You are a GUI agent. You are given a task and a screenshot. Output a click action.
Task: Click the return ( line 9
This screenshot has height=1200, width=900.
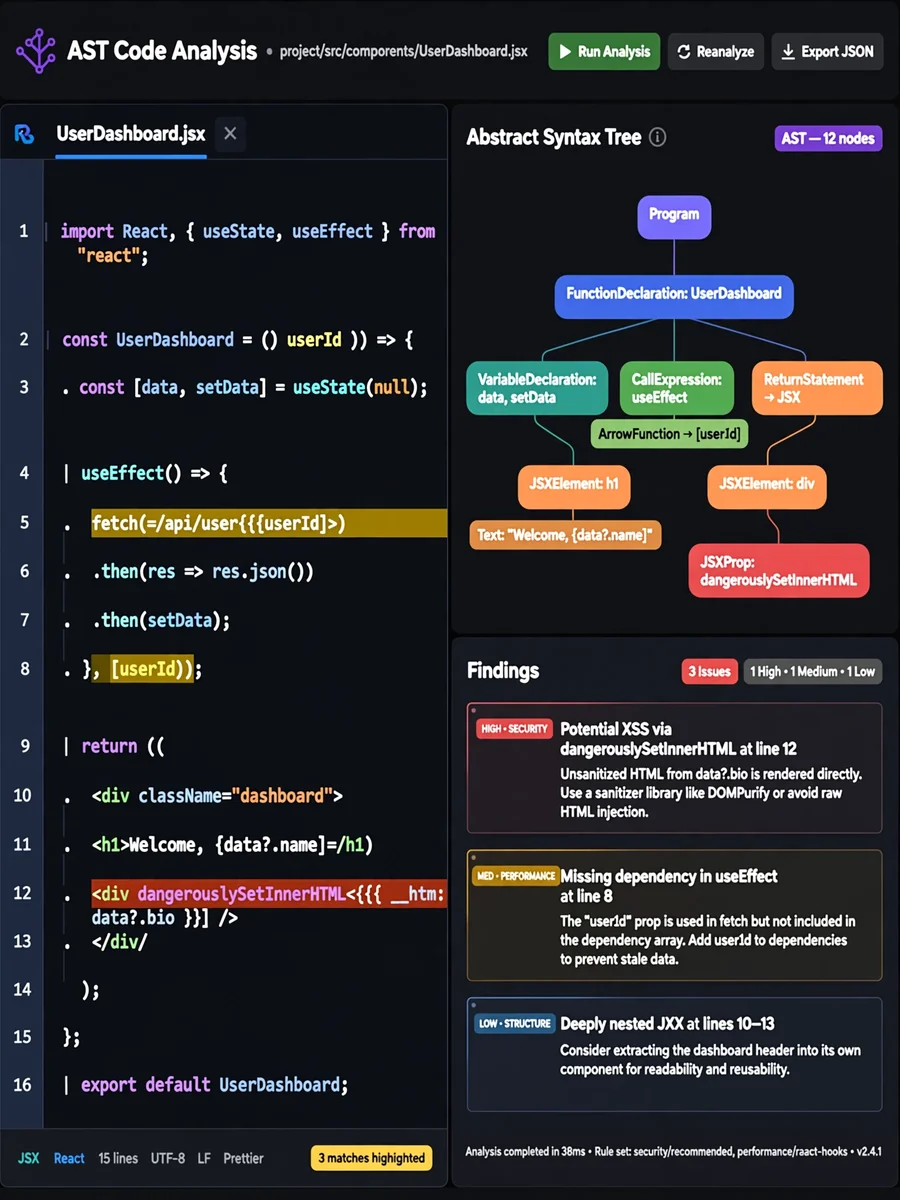[x=122, y=747]
